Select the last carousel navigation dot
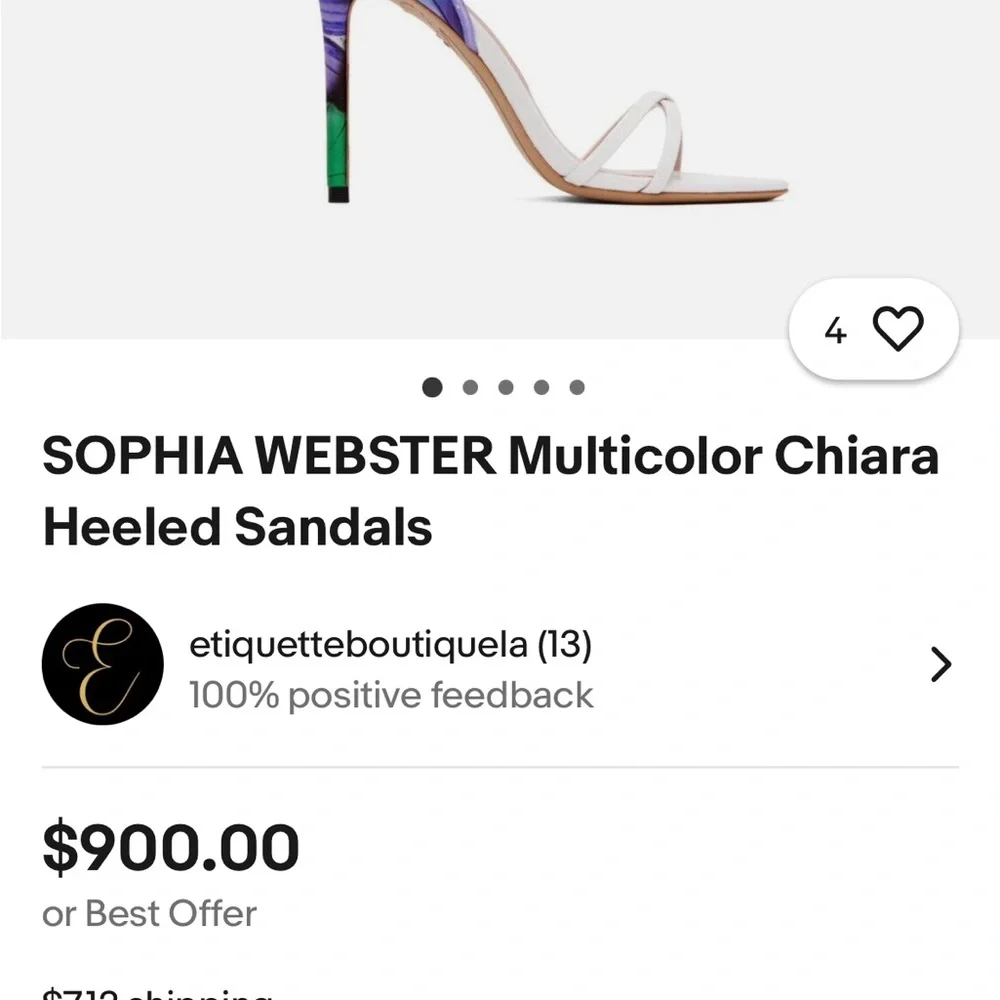Image resolution: width=1000 pixels, height=1000 pixels. [x=575, y=387]
